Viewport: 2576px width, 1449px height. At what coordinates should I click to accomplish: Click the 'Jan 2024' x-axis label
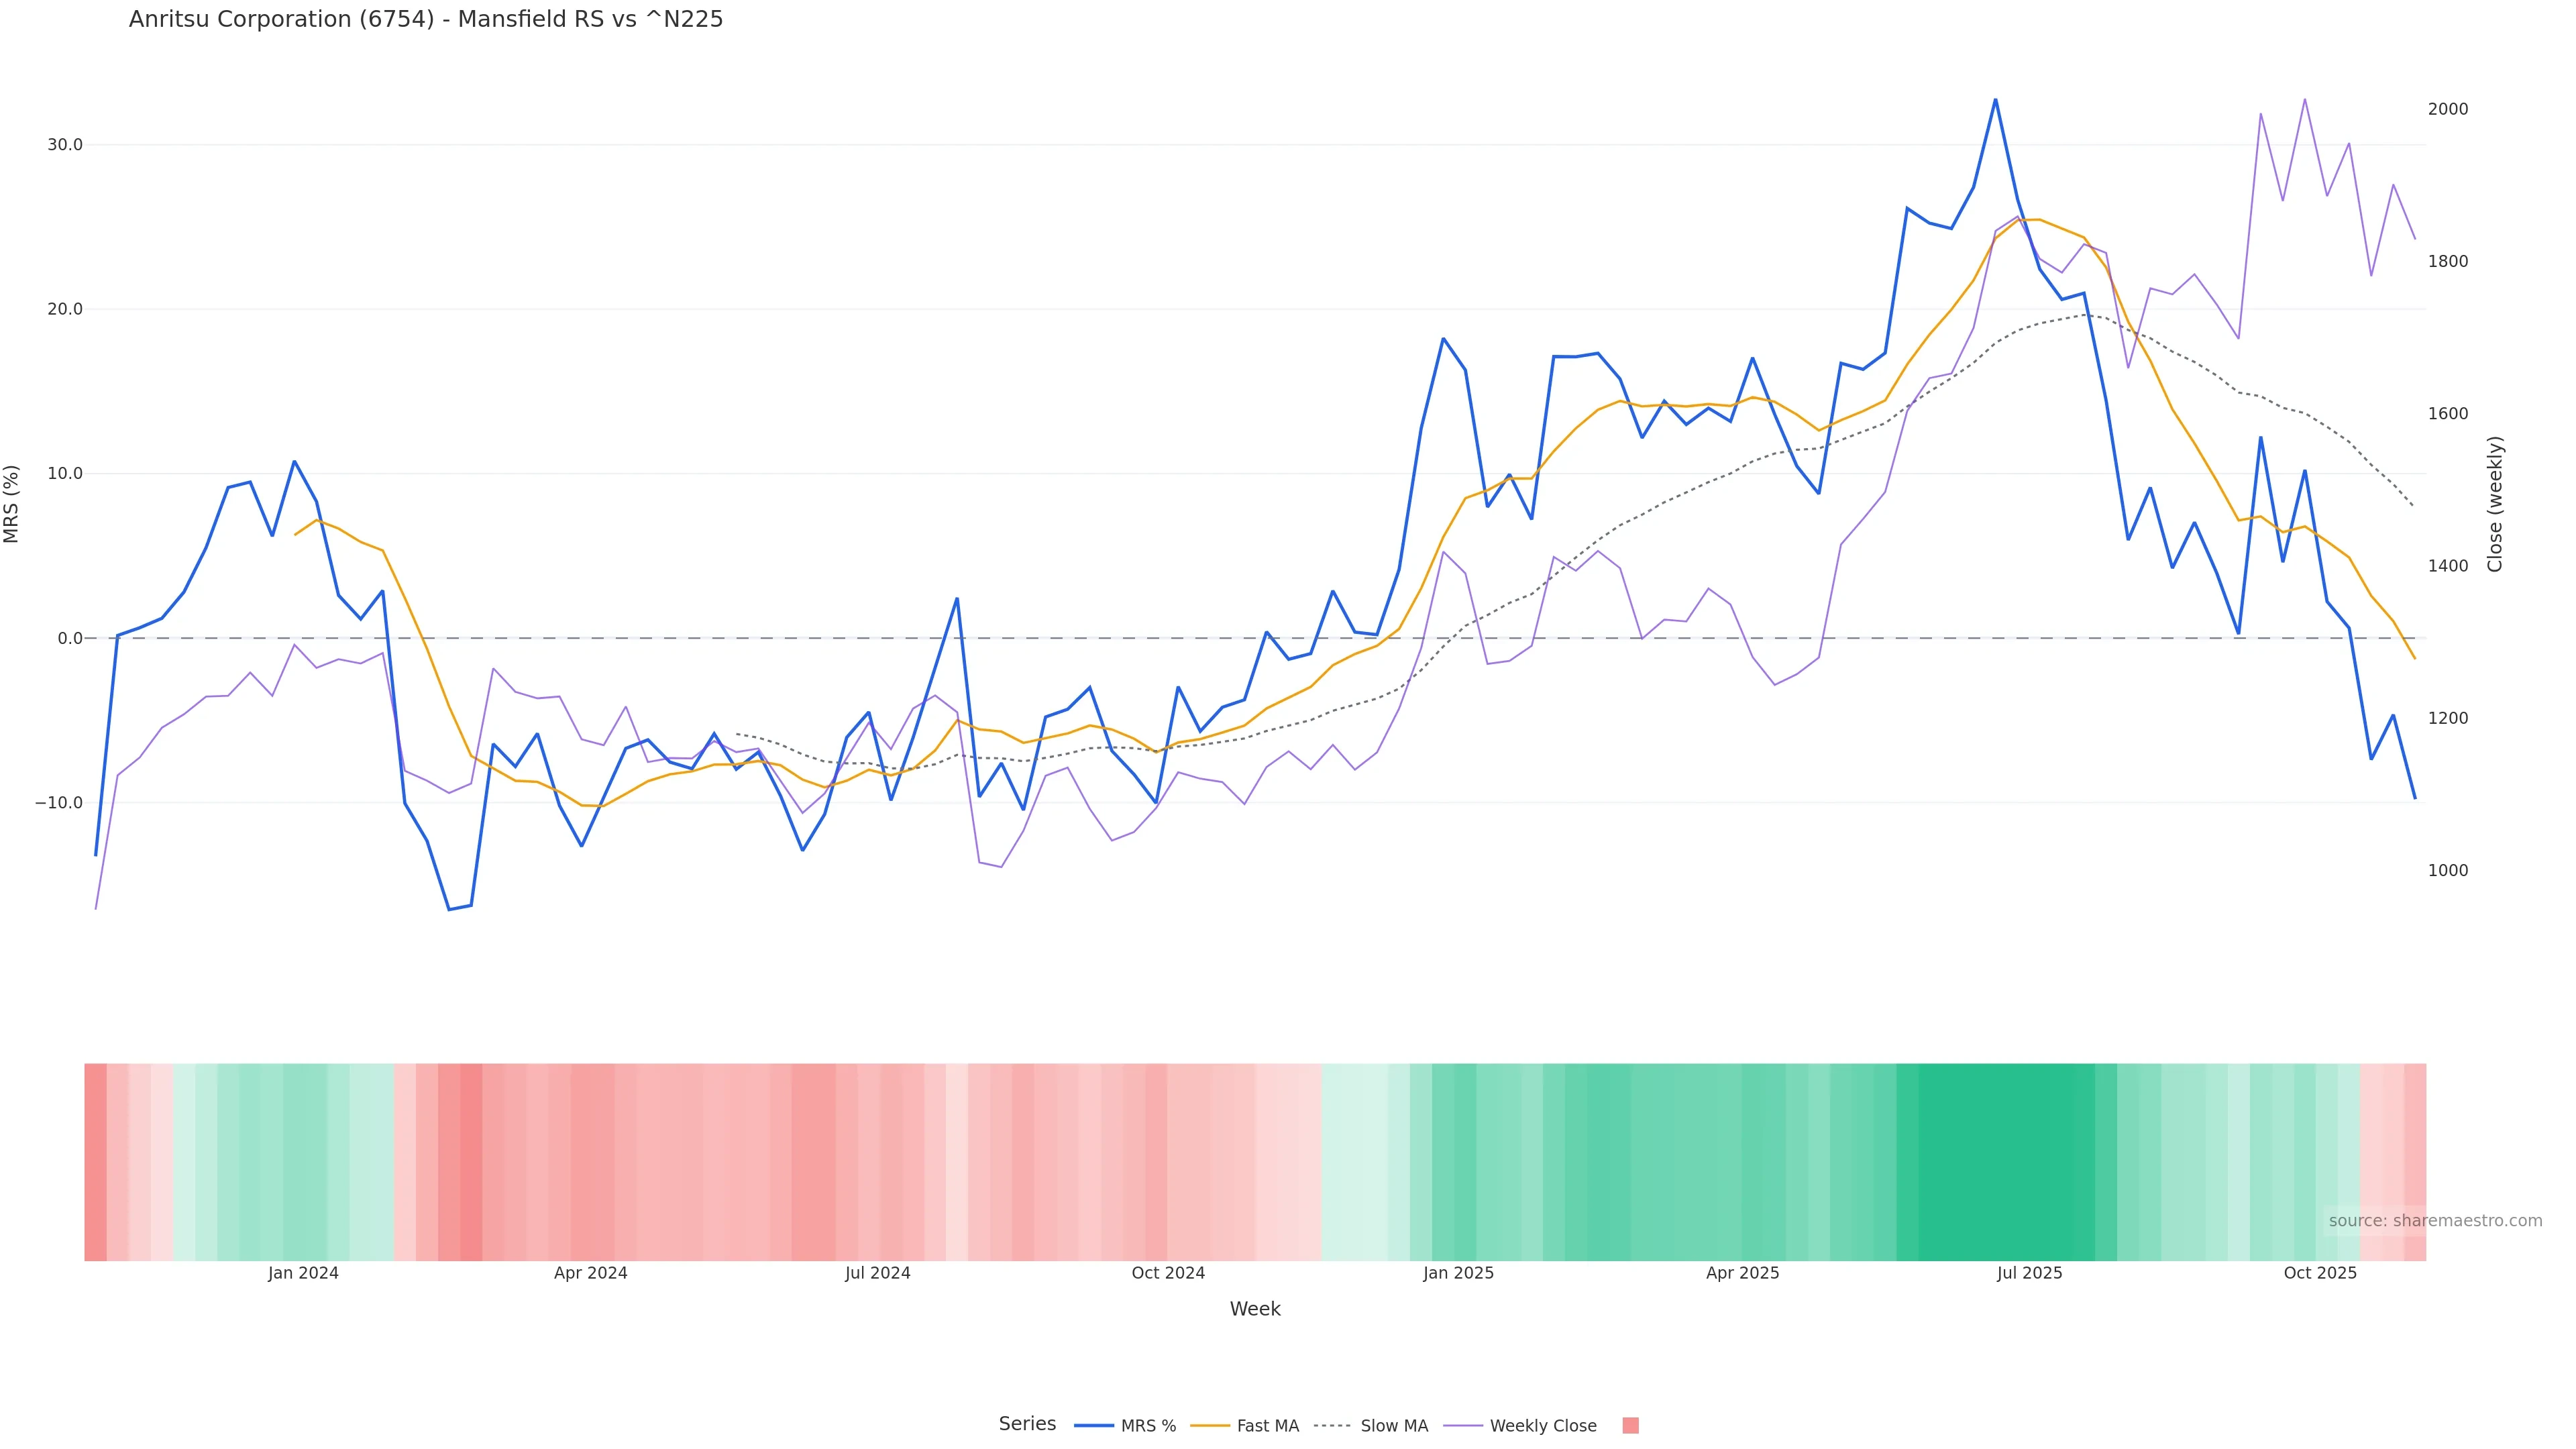point(303,1273)
